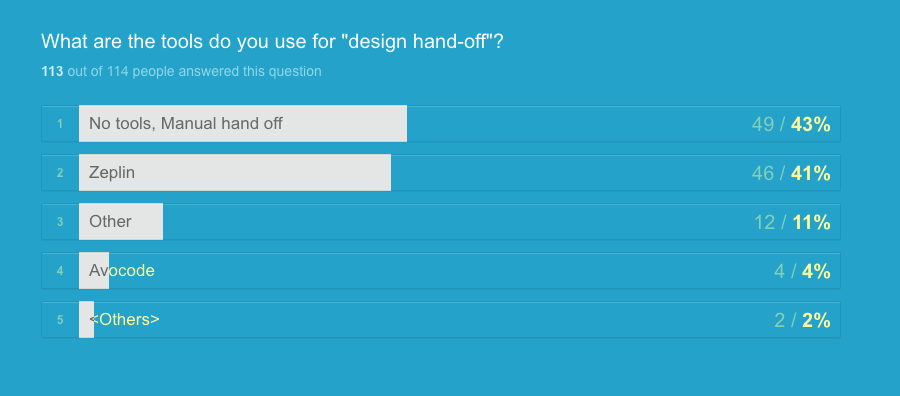Click rank number 2 beside Zeplin
Image resolution: width=900 pixels, height=396 pixels.
(x=60, y=172)
